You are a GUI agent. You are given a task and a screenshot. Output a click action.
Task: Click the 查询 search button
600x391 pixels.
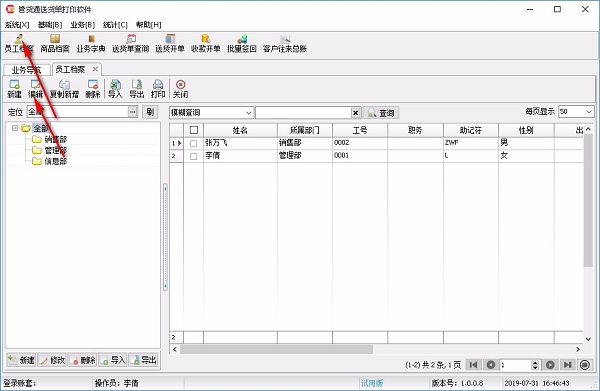pos(381,112)
